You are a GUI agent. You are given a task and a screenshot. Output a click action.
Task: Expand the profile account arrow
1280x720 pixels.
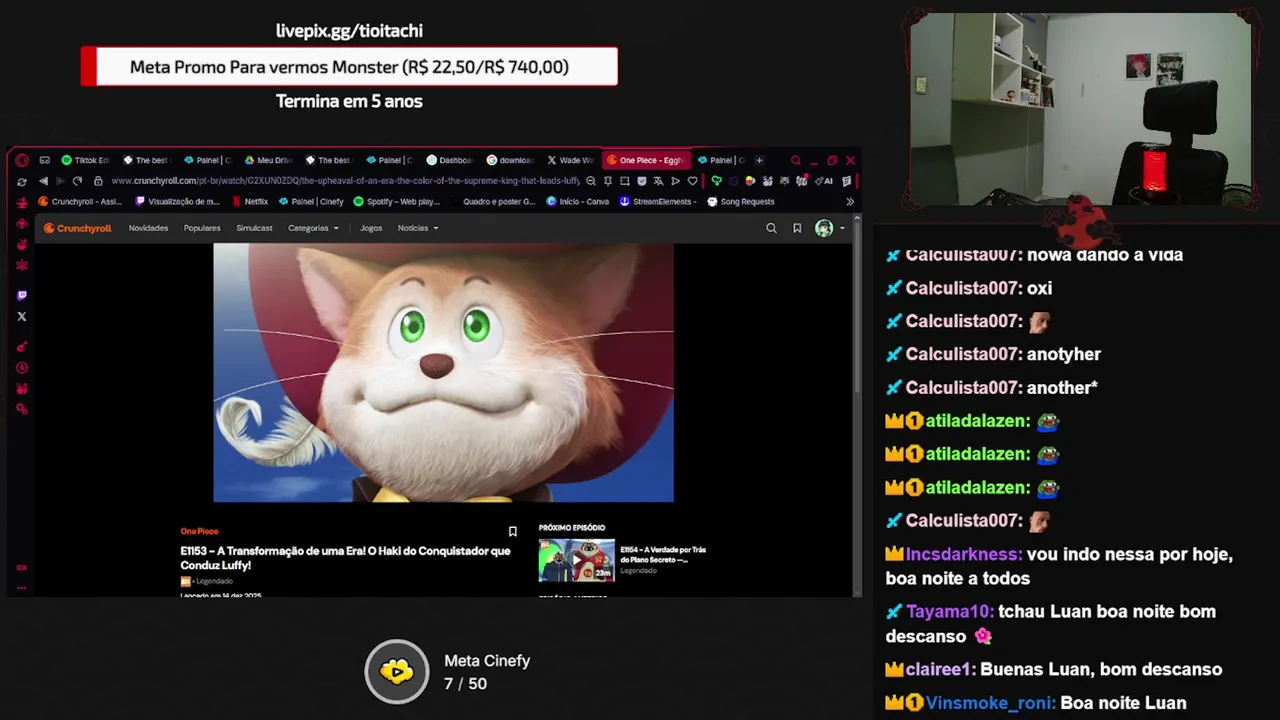click(842, 228)
